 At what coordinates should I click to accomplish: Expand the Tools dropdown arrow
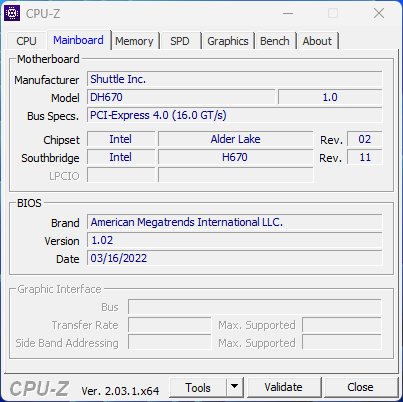pos(235,388)
